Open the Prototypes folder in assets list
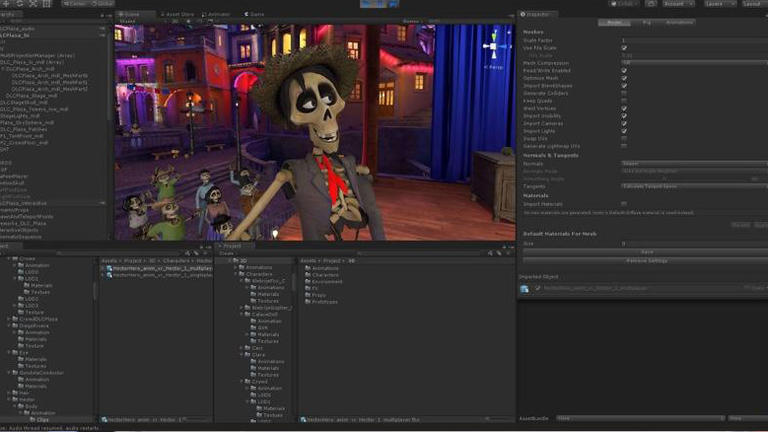The height and width of the screenshot is (432, 768). click(x=321, y=302)
